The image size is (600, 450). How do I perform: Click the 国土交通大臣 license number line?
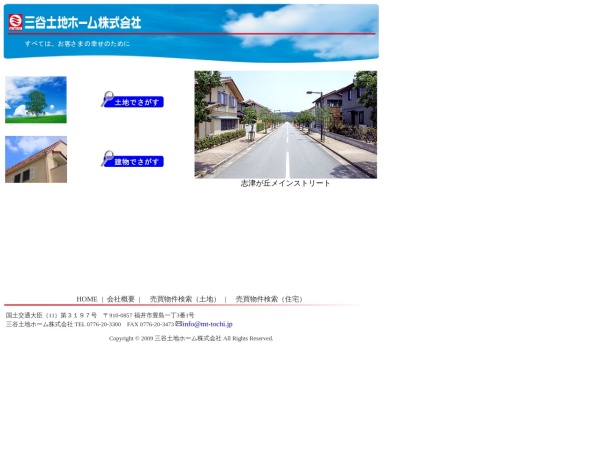(x=52, y=315)
